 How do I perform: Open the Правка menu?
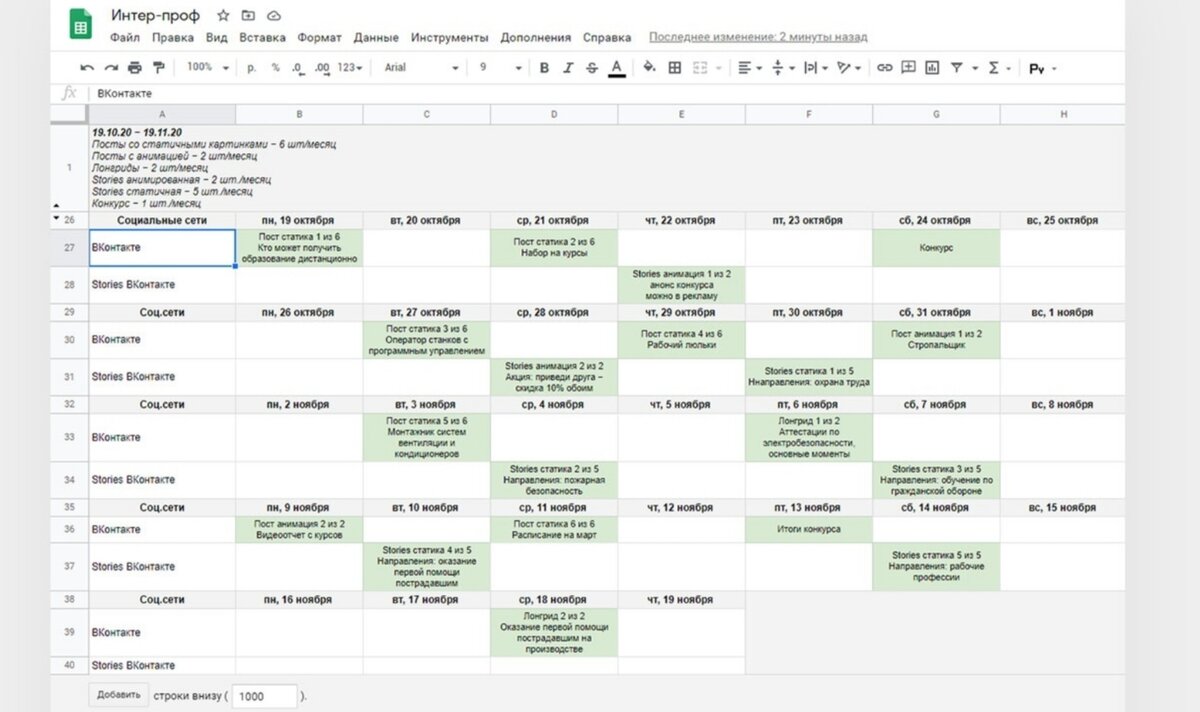pos(173,37)
